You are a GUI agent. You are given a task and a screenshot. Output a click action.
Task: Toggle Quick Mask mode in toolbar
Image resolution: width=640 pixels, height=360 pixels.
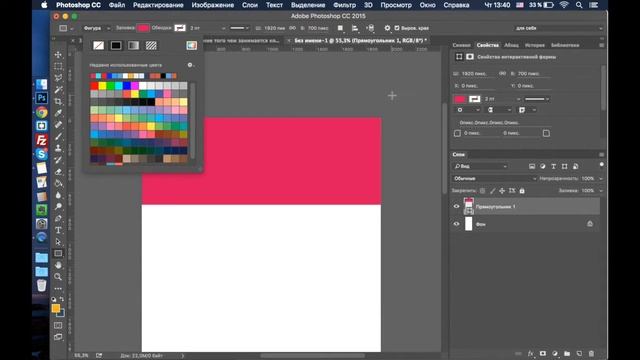click(x=58, y=325)
